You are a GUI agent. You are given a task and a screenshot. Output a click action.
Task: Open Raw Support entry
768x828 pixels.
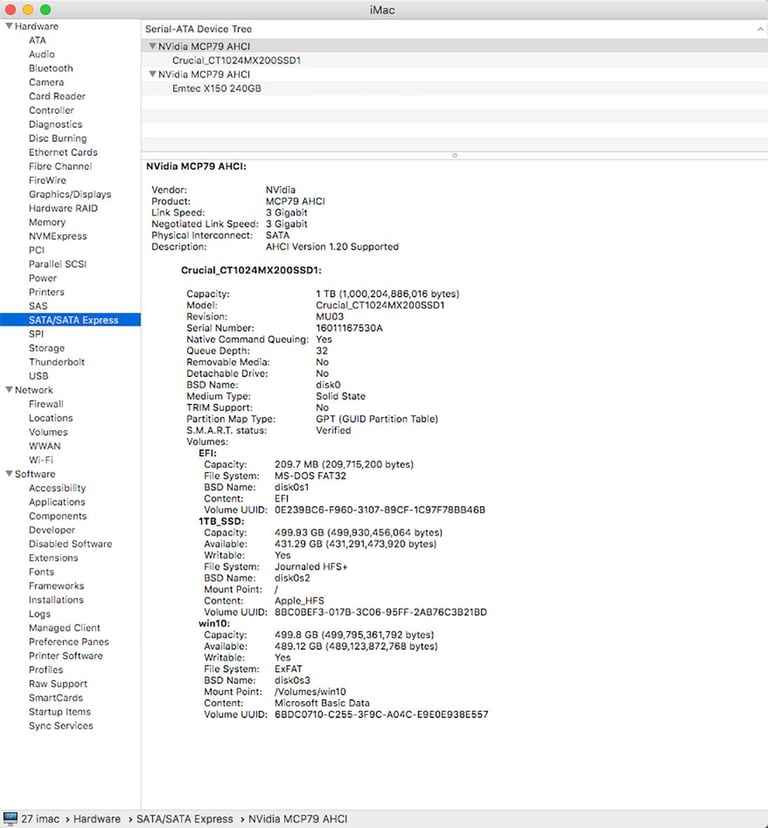58,684
